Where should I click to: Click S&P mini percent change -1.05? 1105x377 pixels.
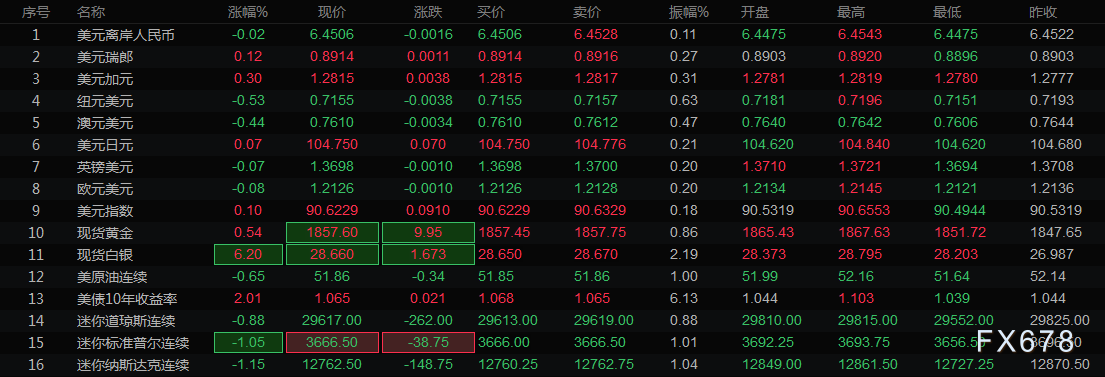click(248, 342)
